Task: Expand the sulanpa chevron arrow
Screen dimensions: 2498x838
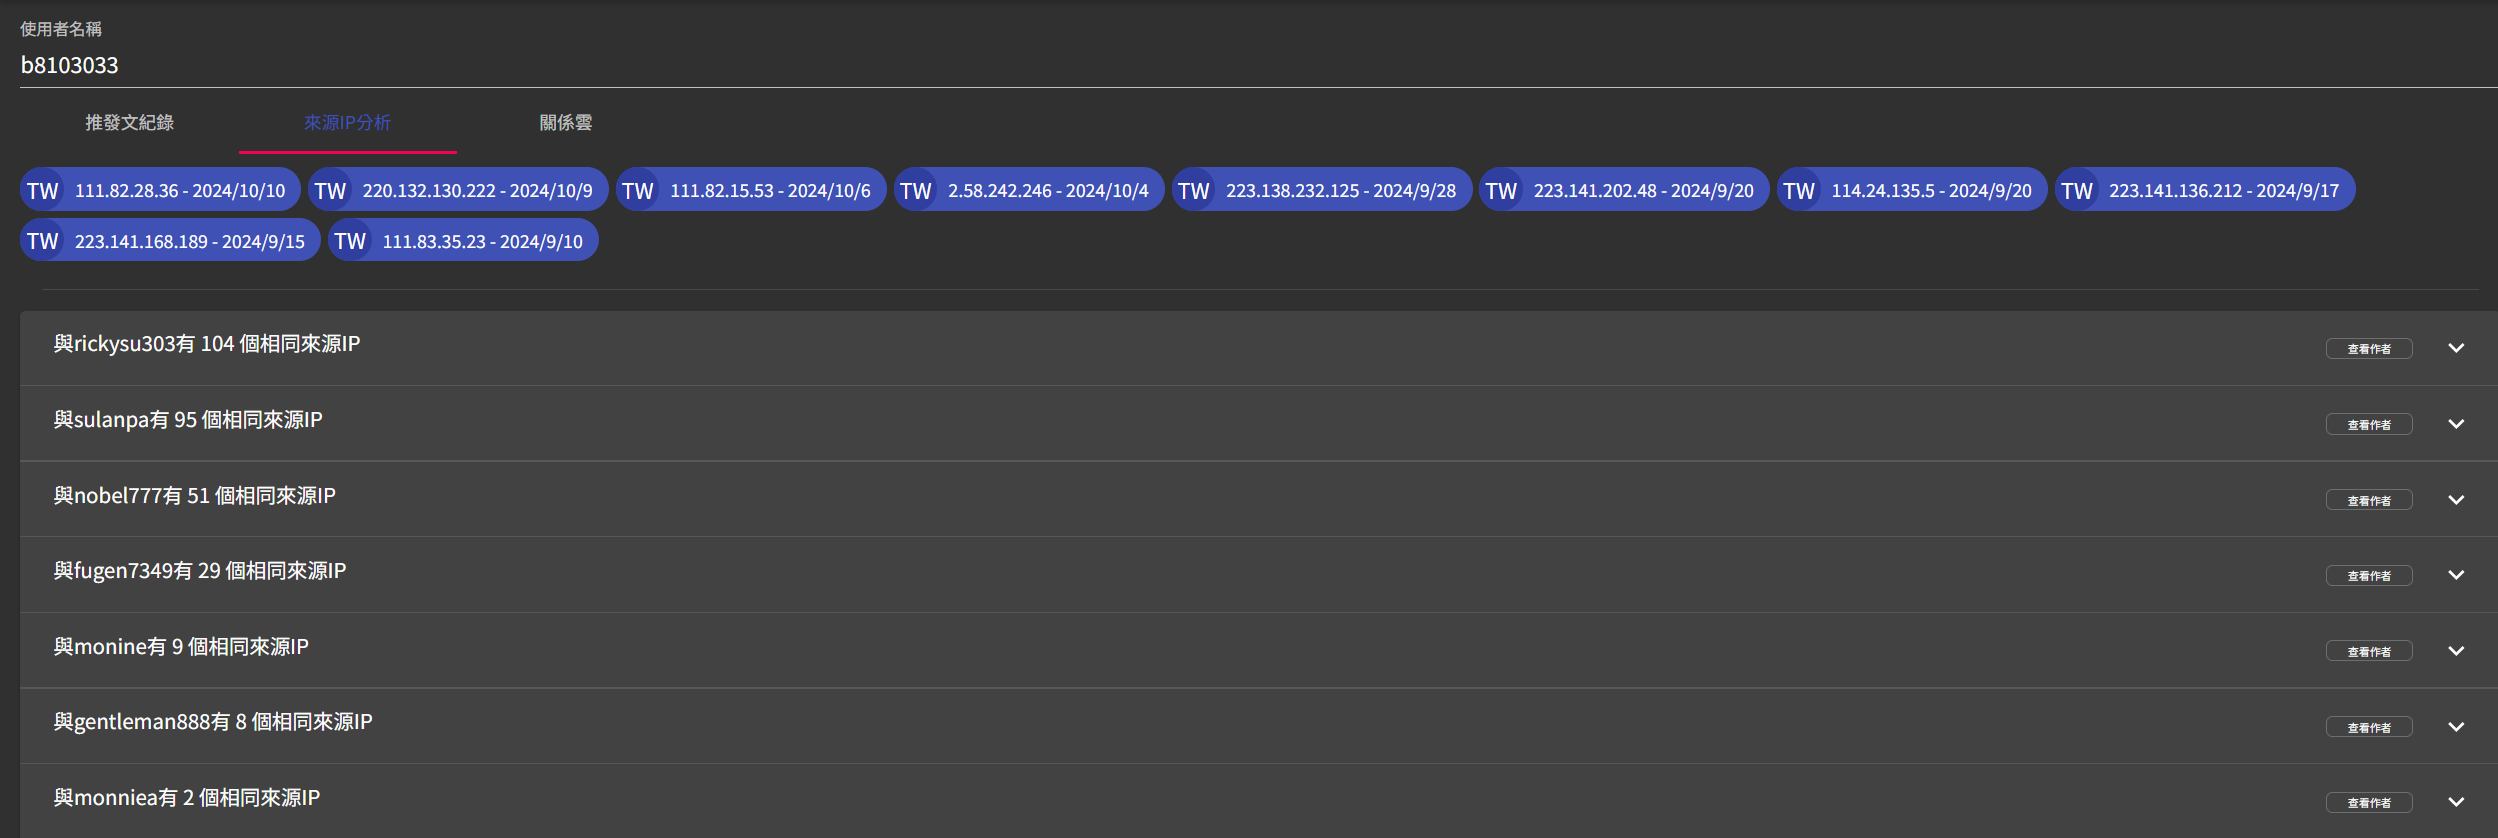Action: [2456, 424]
